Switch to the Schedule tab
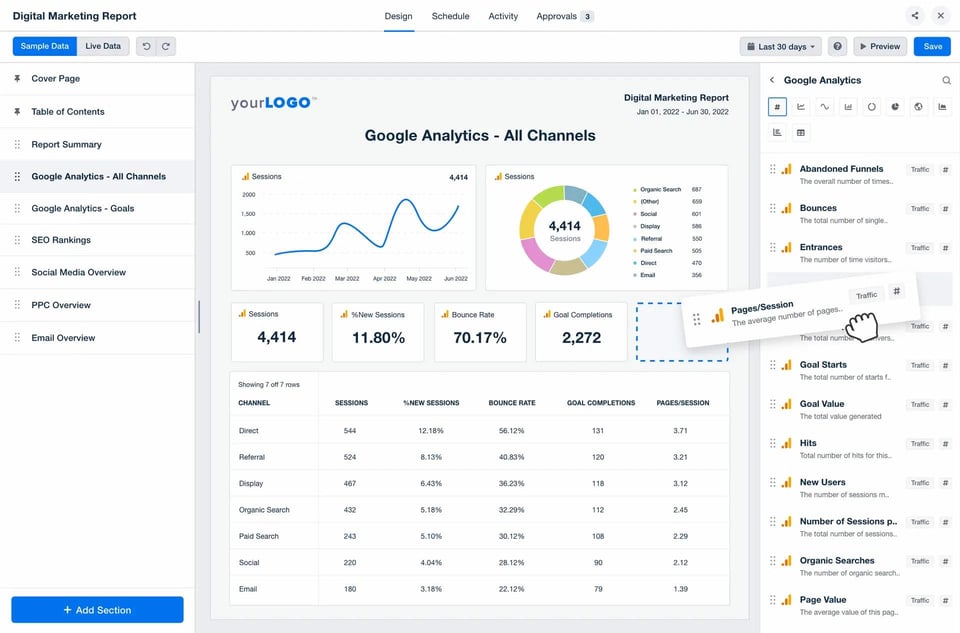The image size is (960, 633). (x=450, y=16)
